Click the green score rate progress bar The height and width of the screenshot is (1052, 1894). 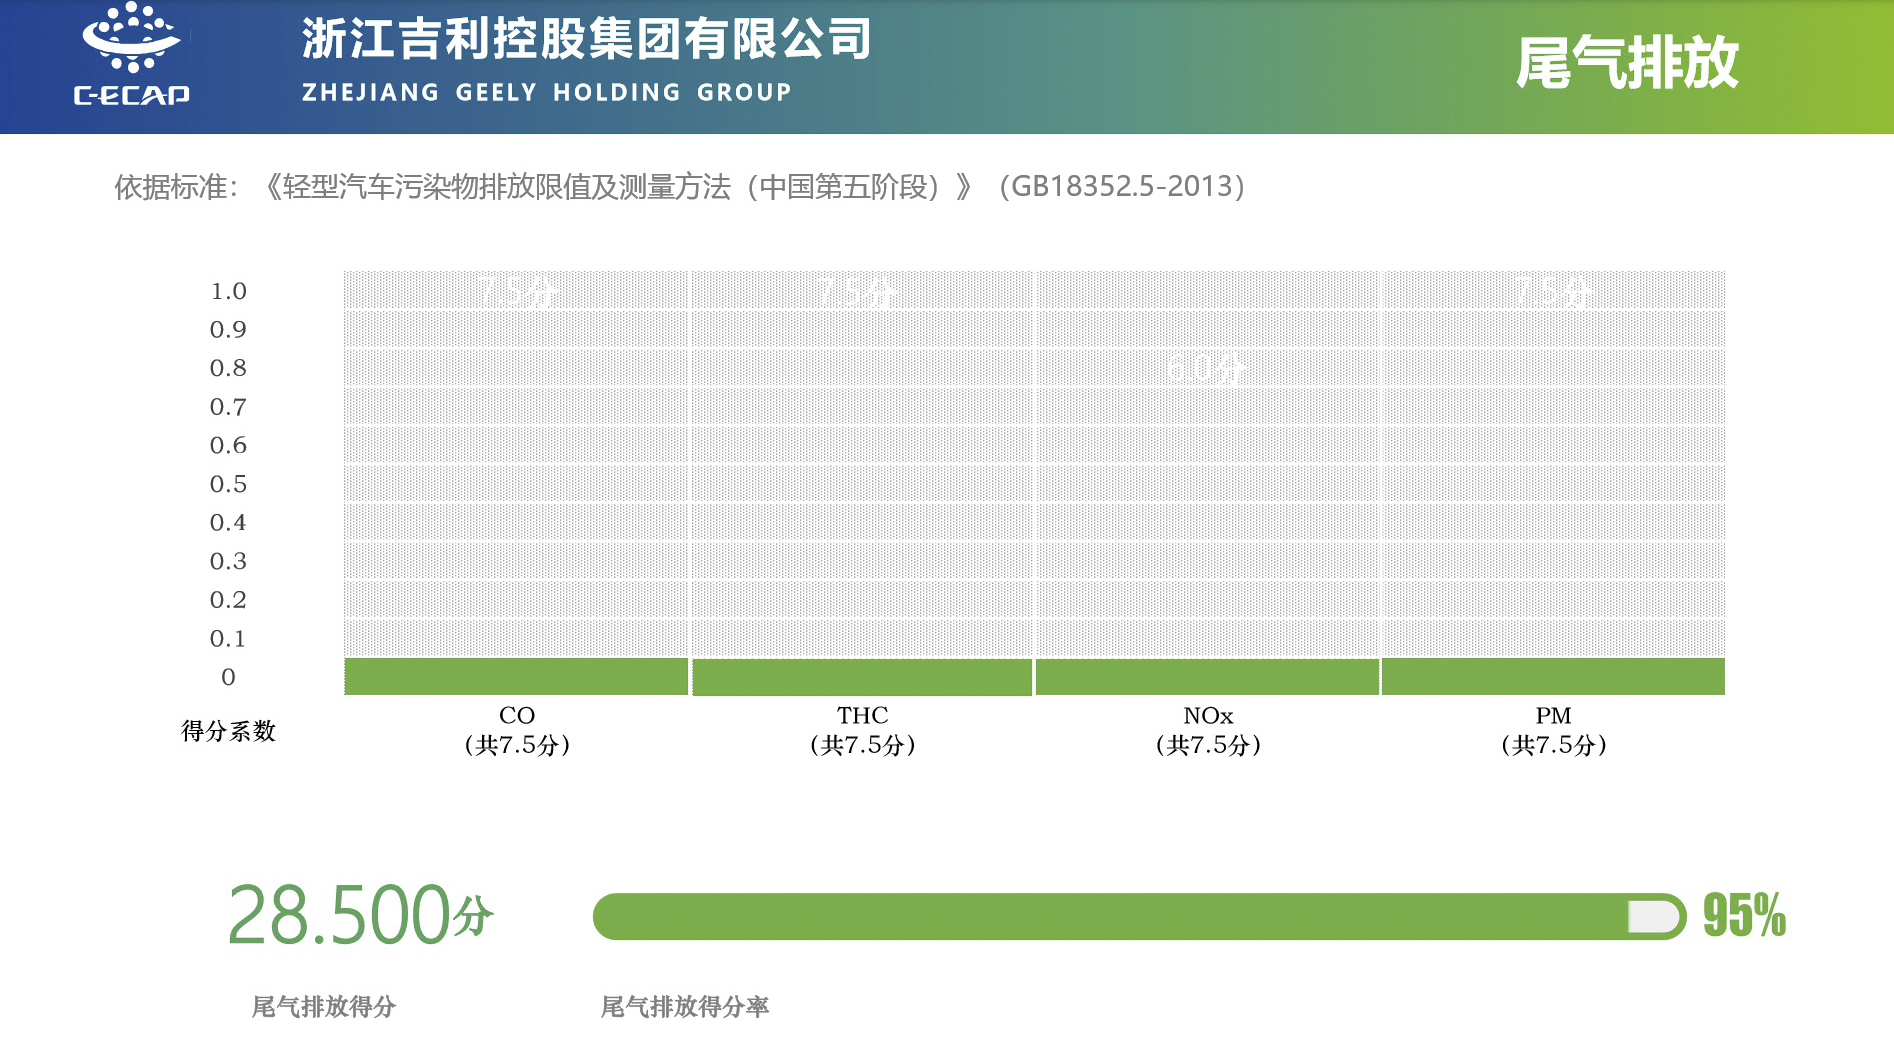[x=1139, y=916]
